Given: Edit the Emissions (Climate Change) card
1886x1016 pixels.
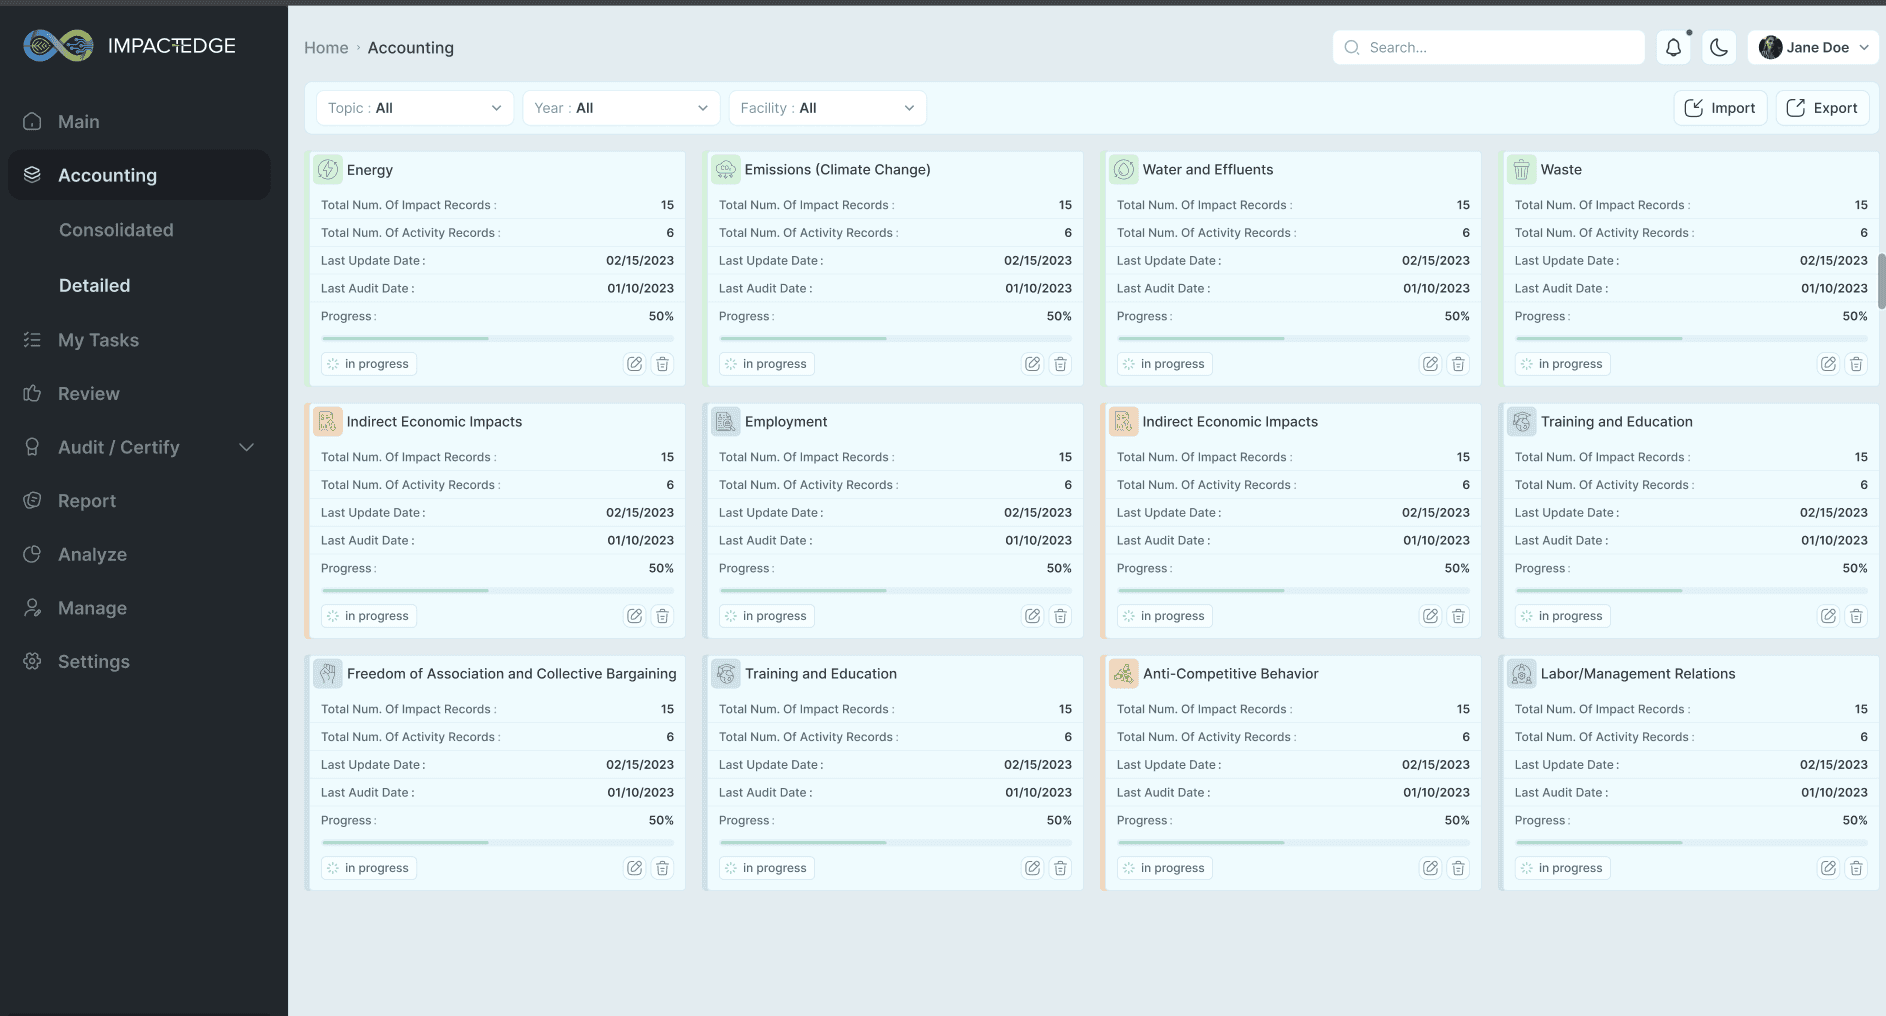Looking at the screenshot, I should pyautogui.click(x=1032, y=364).
